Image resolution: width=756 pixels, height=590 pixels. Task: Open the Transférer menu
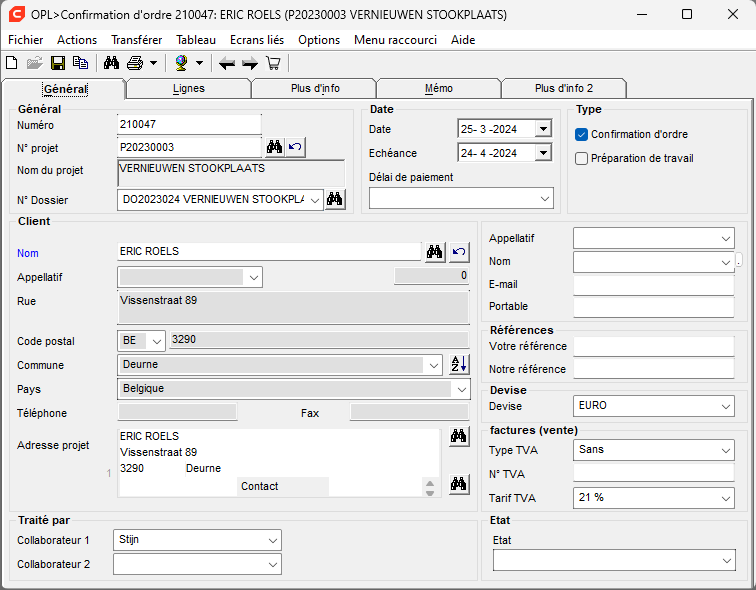[136, 40]
